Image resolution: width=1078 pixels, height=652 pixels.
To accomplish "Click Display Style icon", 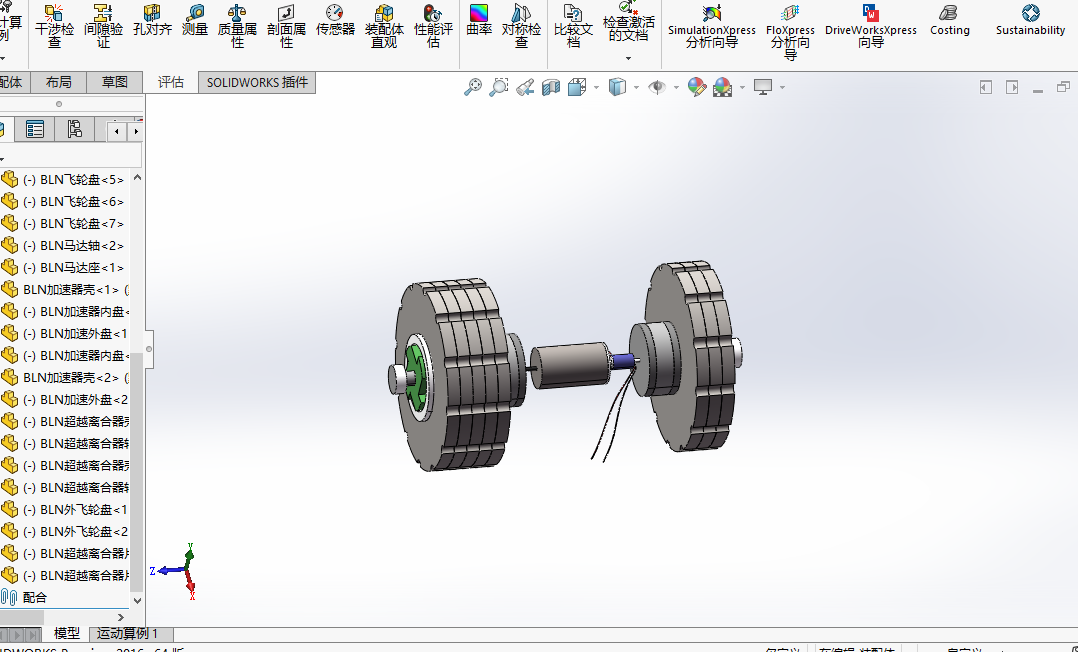I will pos(617,87).
